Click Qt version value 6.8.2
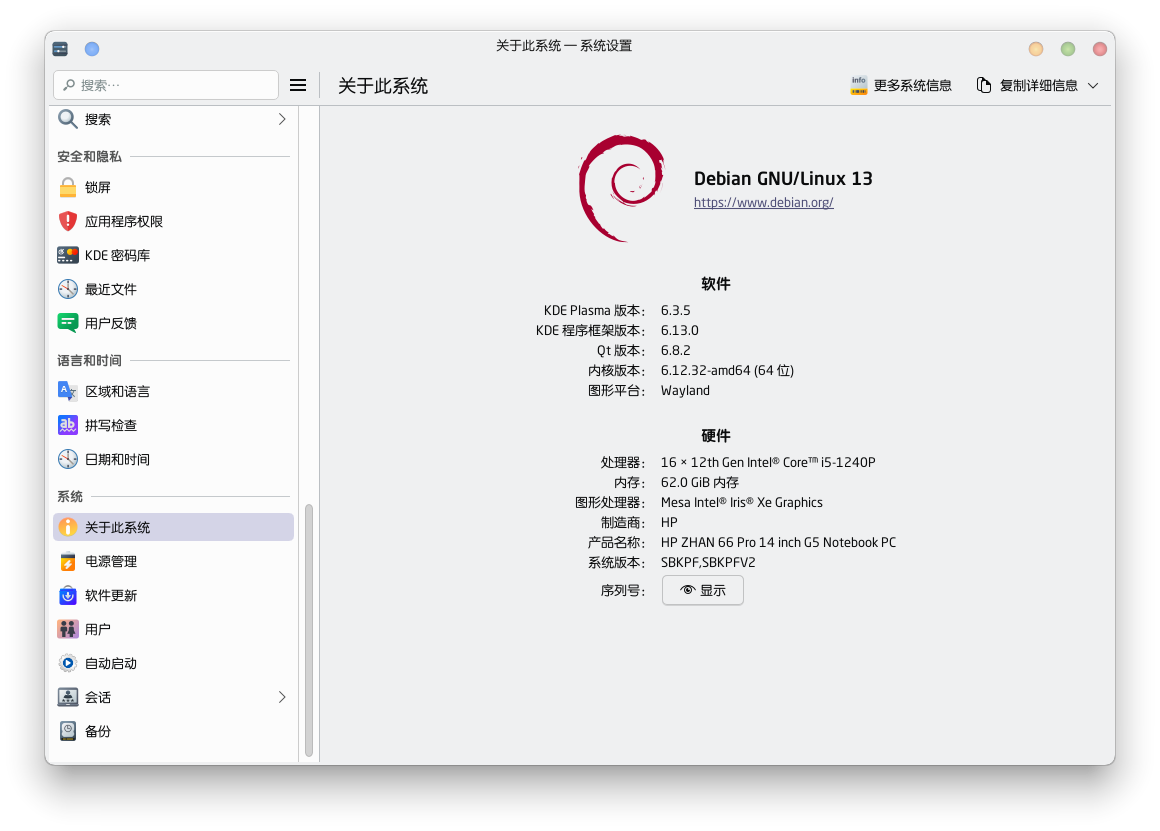1160x831 pixels. [675, 350]
